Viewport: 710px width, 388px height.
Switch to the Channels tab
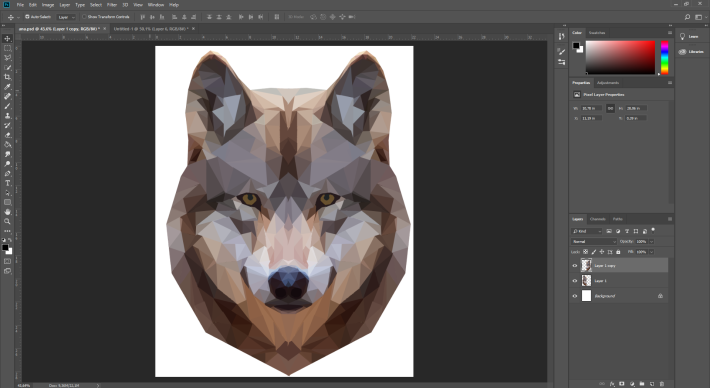click(x=598, y=219)
